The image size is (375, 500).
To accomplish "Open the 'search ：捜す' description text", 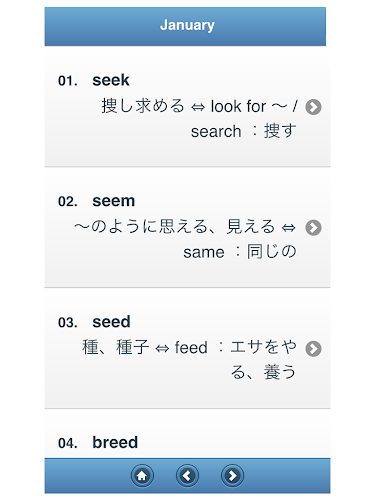I will click(x=243, y=131).
